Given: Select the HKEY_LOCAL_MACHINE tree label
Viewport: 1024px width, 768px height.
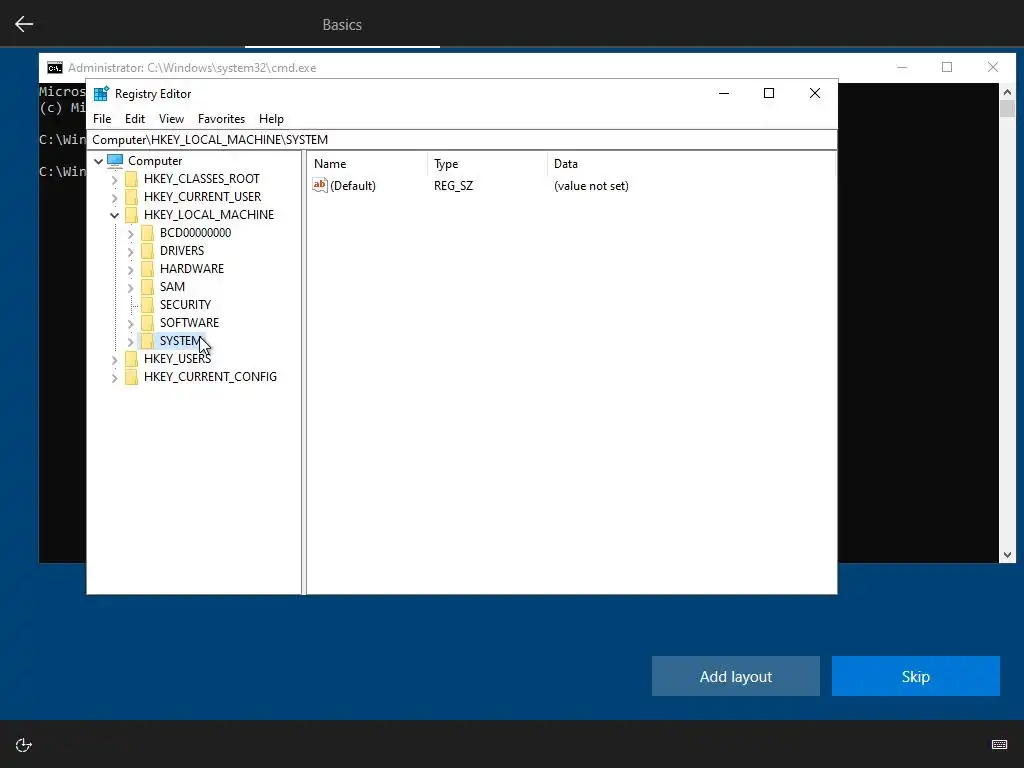Looking at the screenshot, I should click(x=209, y=215).
